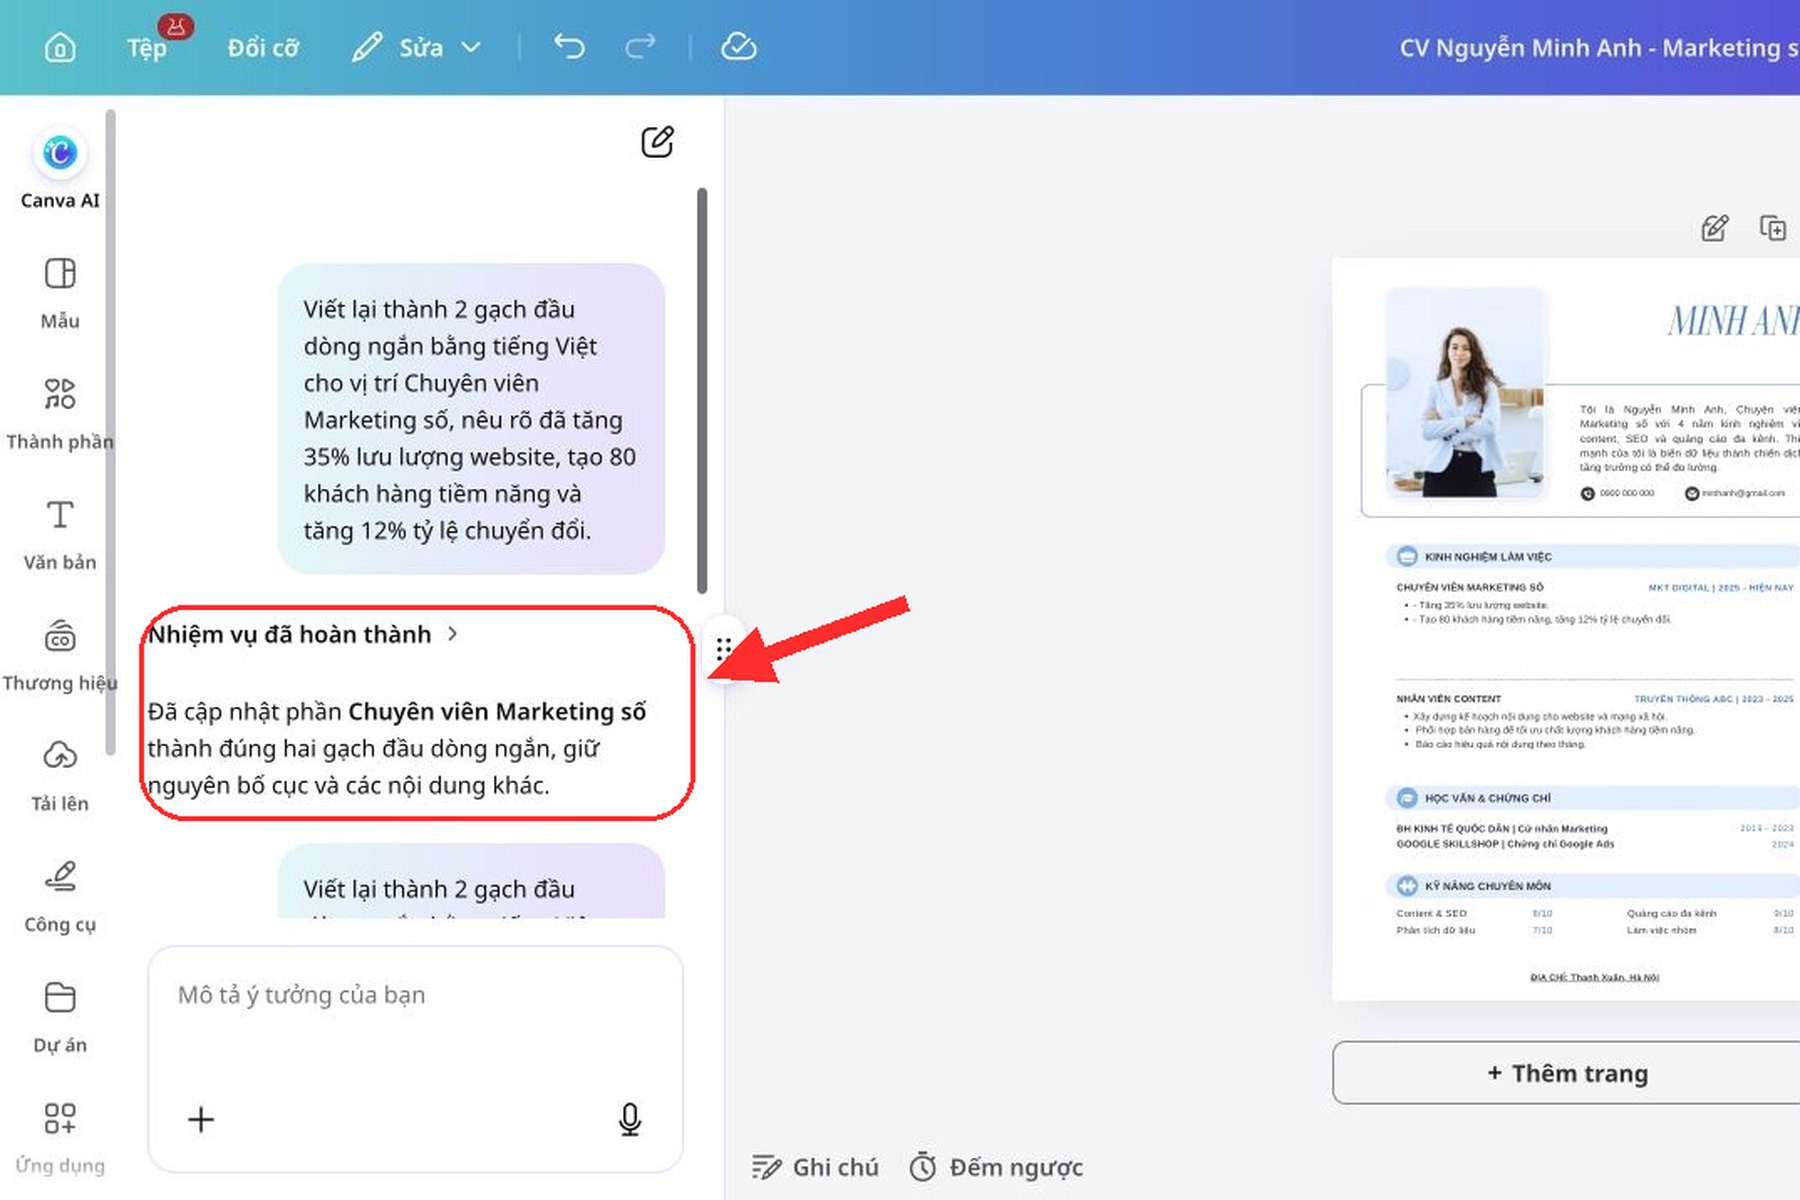Open the Ghi chú notes
This screenshot has width=1800, height=1200.
coord(815,1167)
